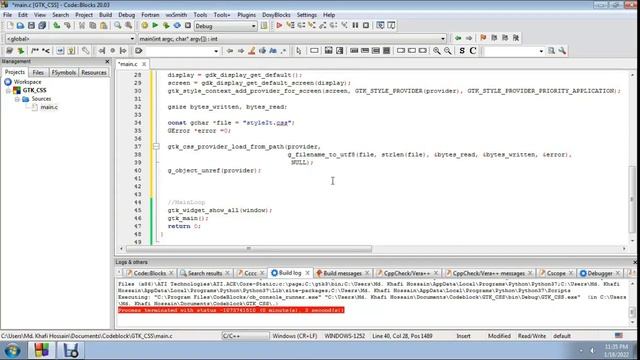Open function list main() dropdown
640x360 pixels.
(x=292, y=38)
